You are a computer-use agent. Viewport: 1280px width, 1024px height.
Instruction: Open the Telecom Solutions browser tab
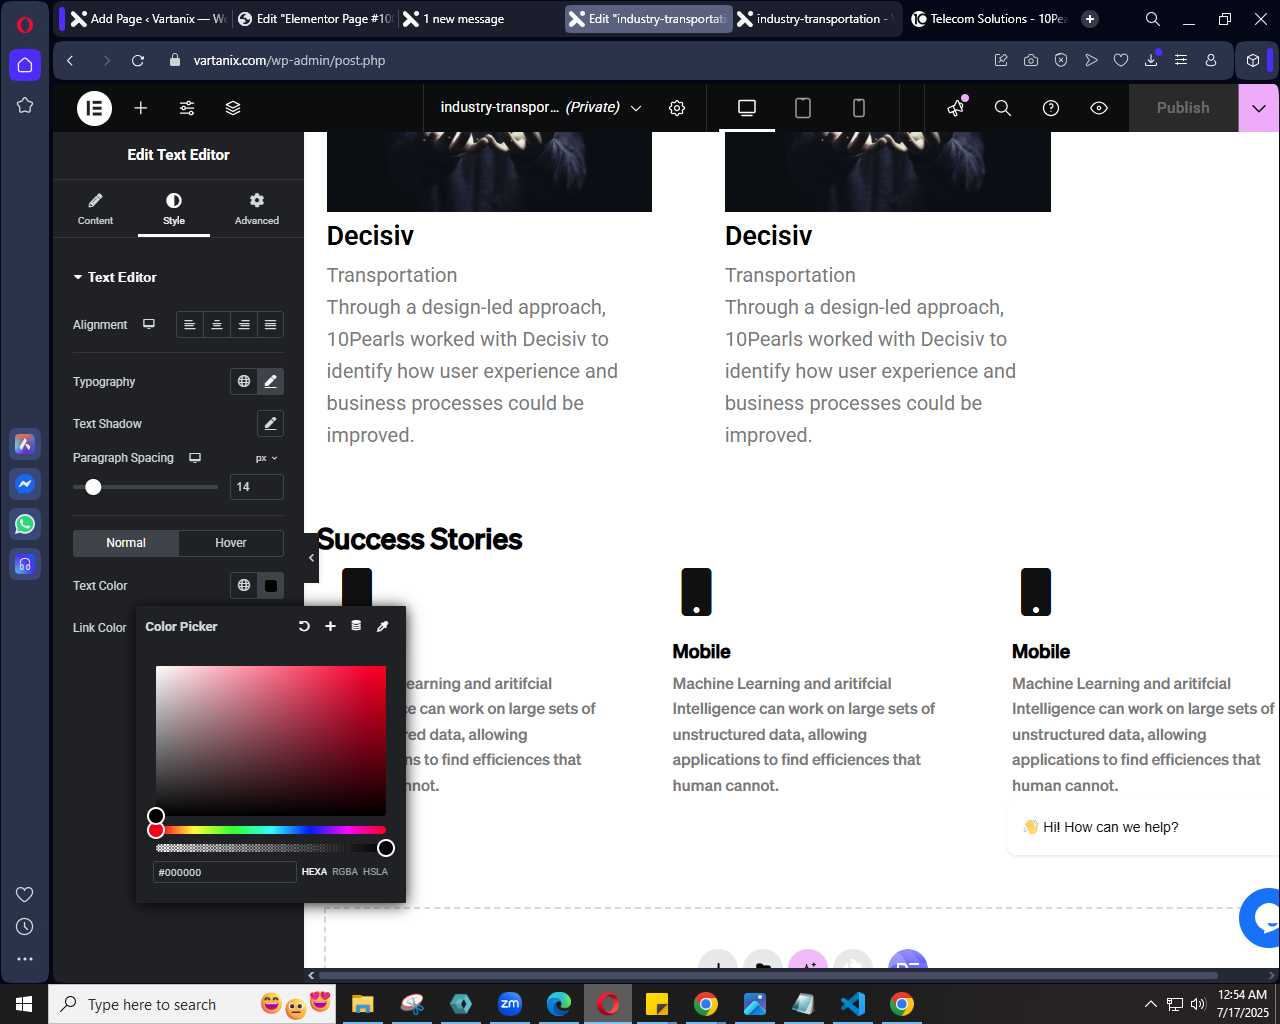pos(988,19)
